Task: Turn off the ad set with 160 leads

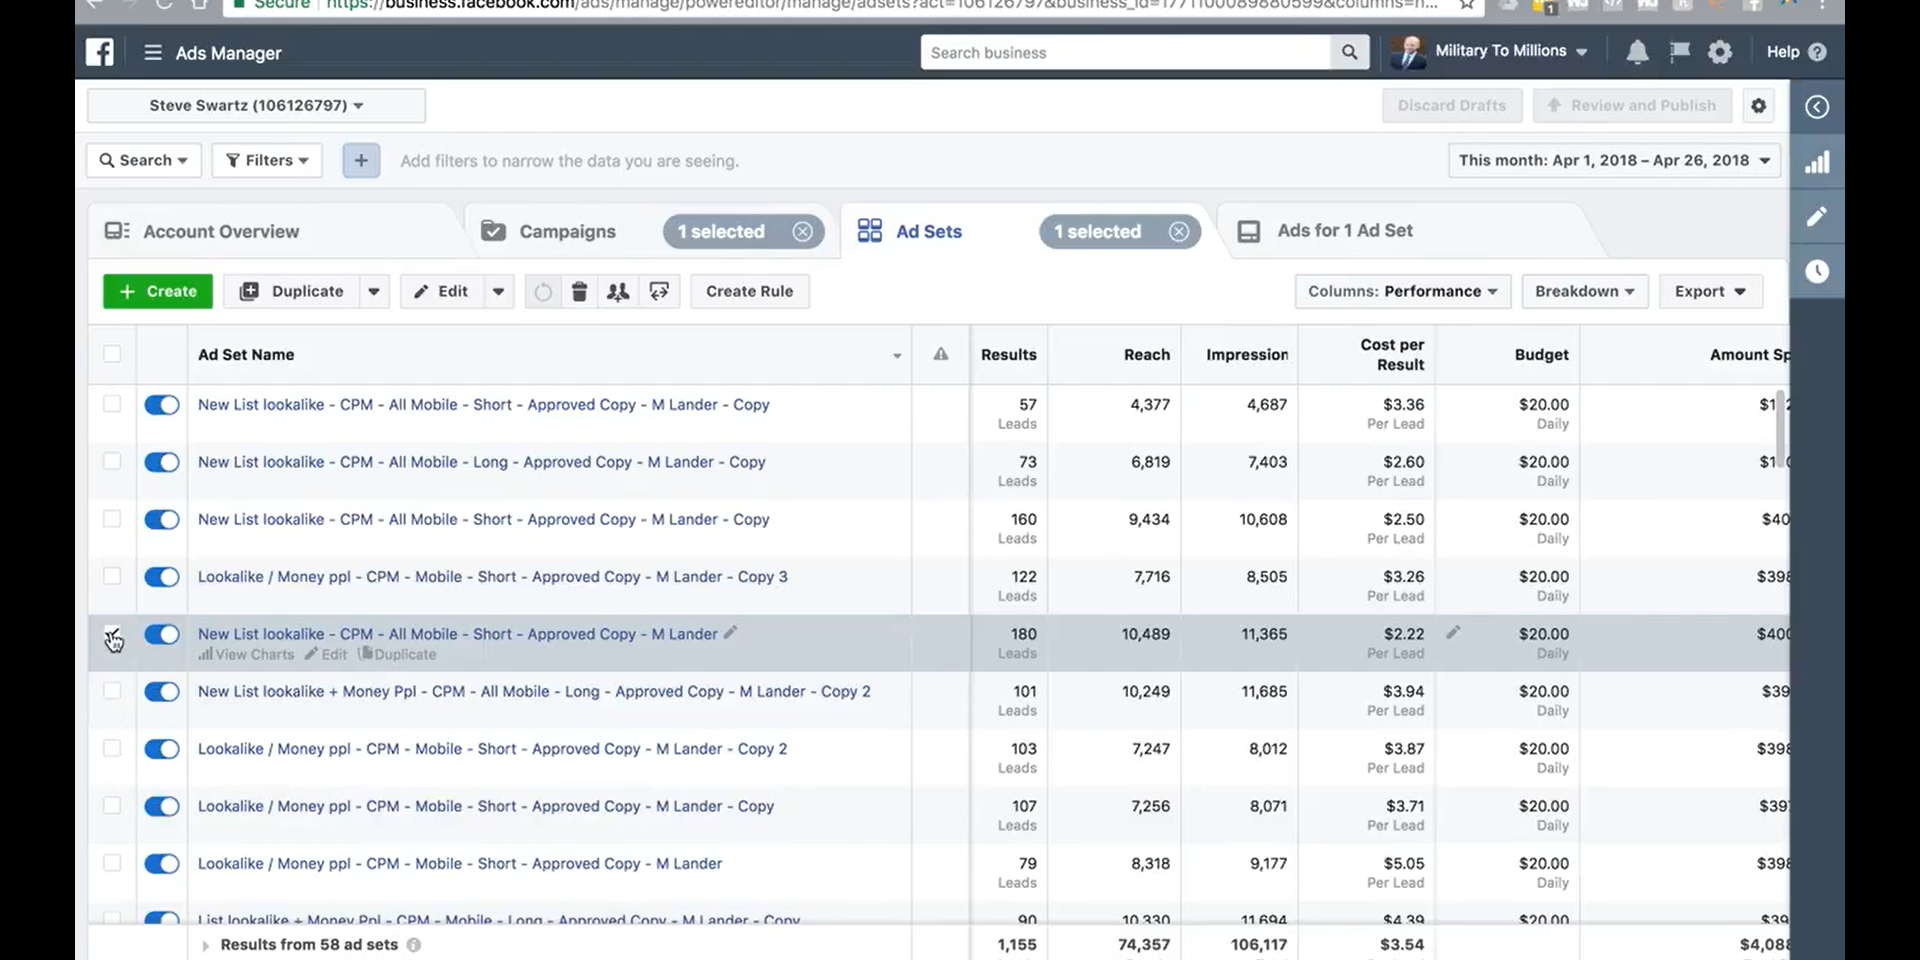Action: [161, 519]
